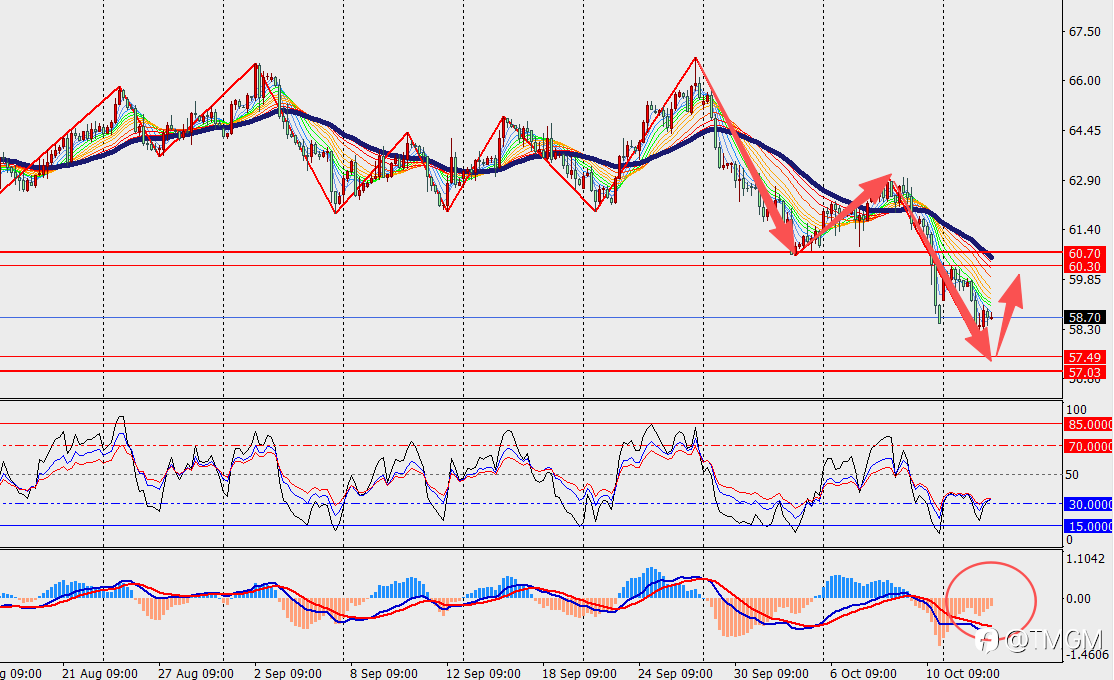Click the 10 Oct 09:00 date marker
Viewport: 1114px width, 680px height.
(962, 673)
